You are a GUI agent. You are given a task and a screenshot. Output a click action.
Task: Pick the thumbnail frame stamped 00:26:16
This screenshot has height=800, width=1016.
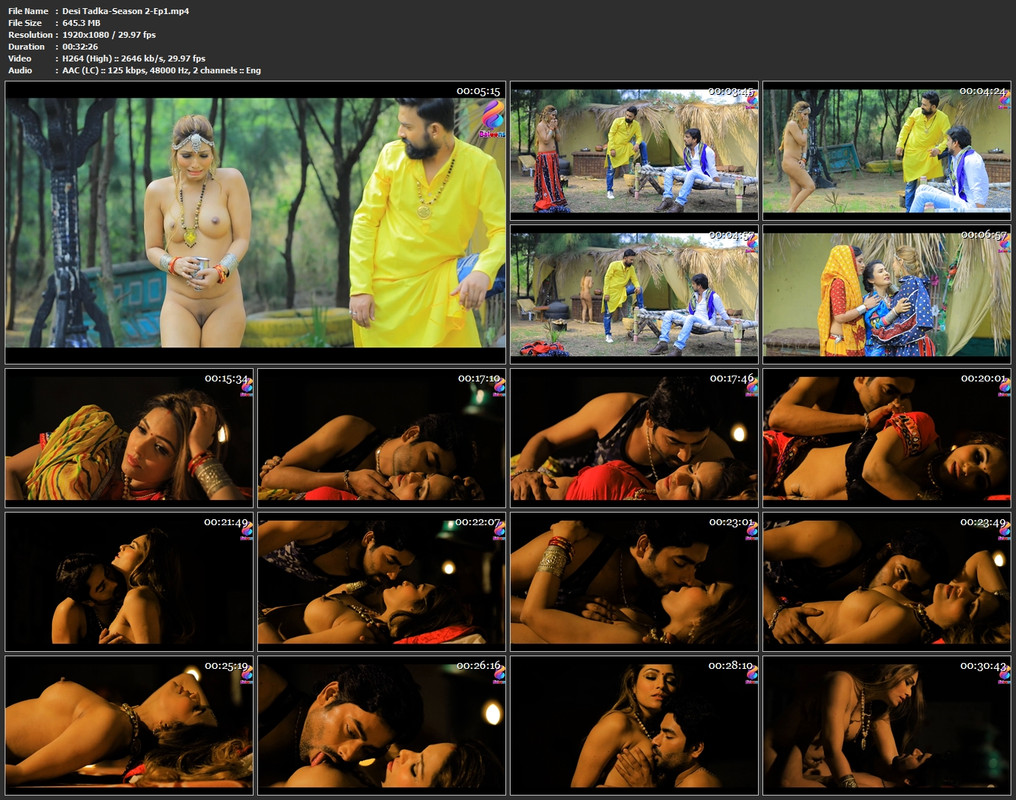click(x=382, y=726)
